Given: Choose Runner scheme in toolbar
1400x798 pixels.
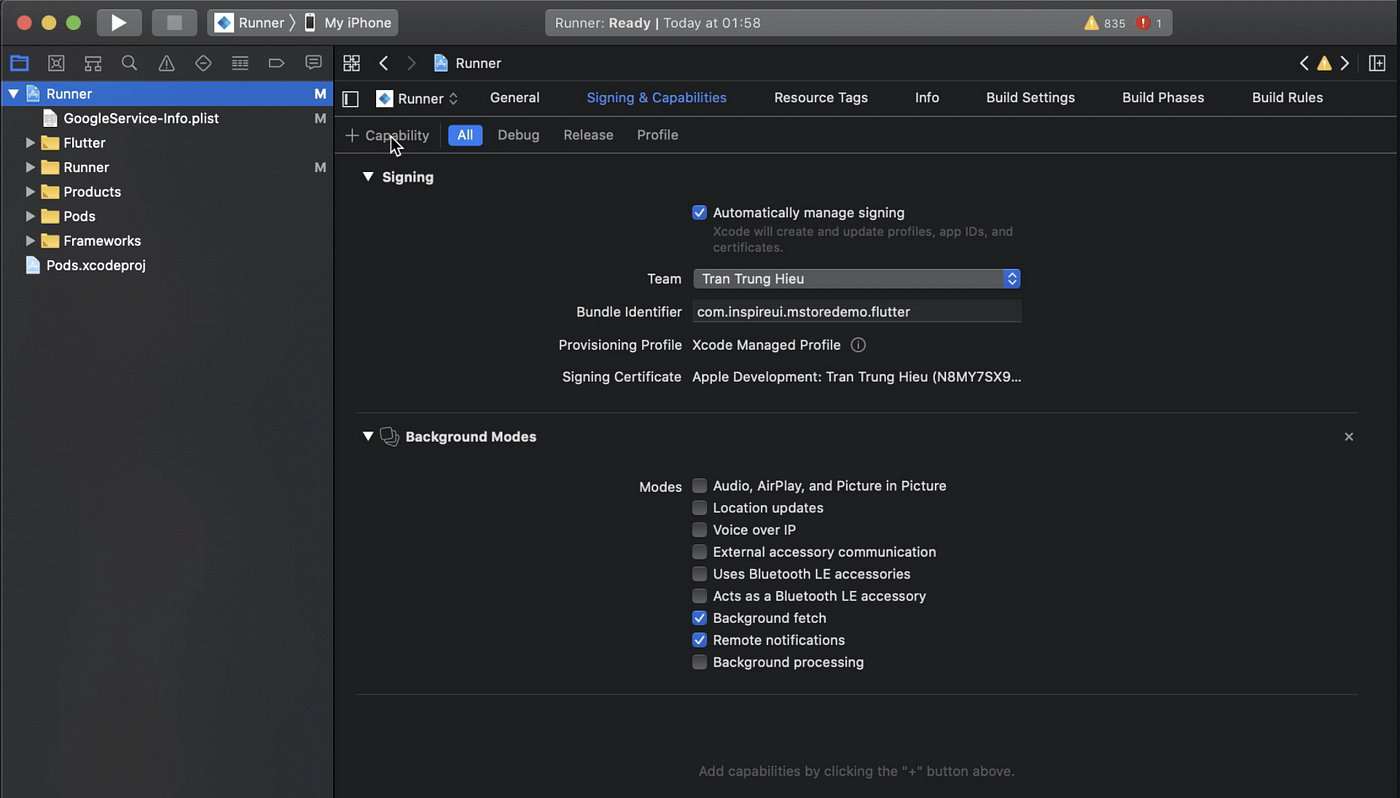Looking at the screenshot, I should click(x=250, y=23).
